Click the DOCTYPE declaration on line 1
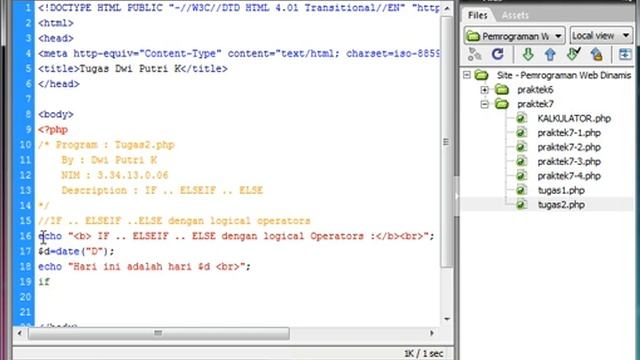This screenshot has height=360, width=640. coord(239,8)
